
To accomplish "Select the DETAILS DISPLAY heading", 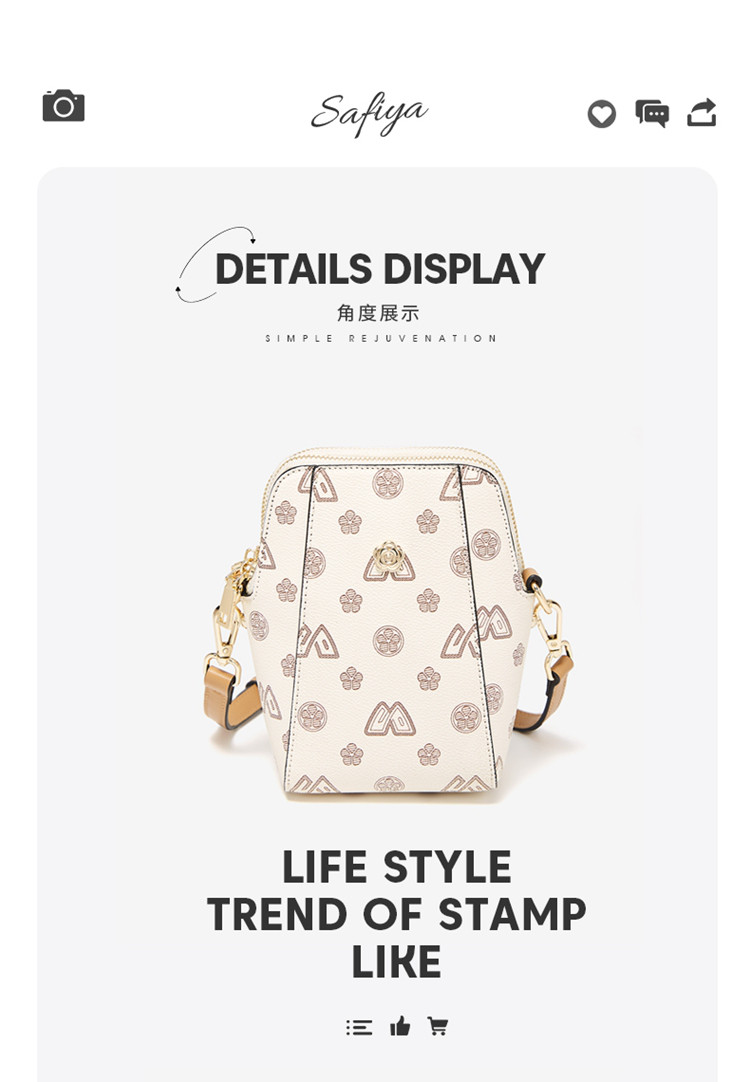I will pos(380,269).
